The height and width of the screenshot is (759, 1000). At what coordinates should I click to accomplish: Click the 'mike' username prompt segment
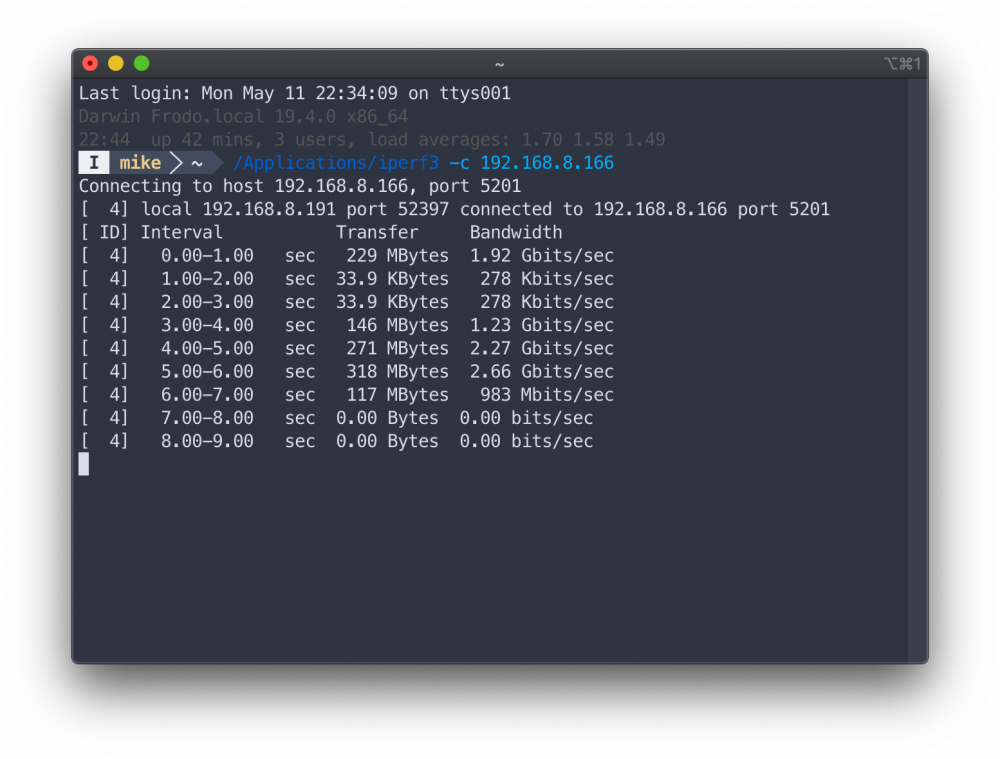[x=140, y=163]
